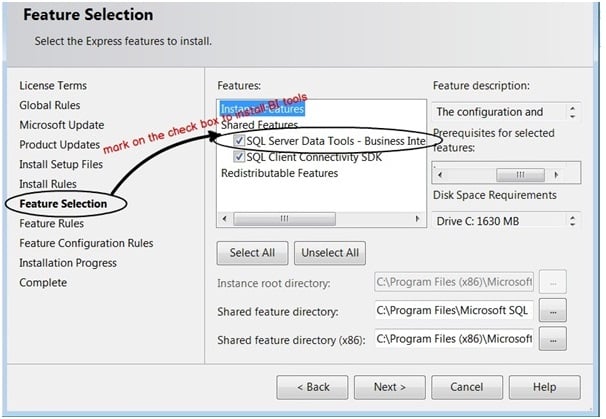The height and width of the screenshot is (419, 606).
Task: Select Install Rules step in sidebar
Action: pos(48,184)
